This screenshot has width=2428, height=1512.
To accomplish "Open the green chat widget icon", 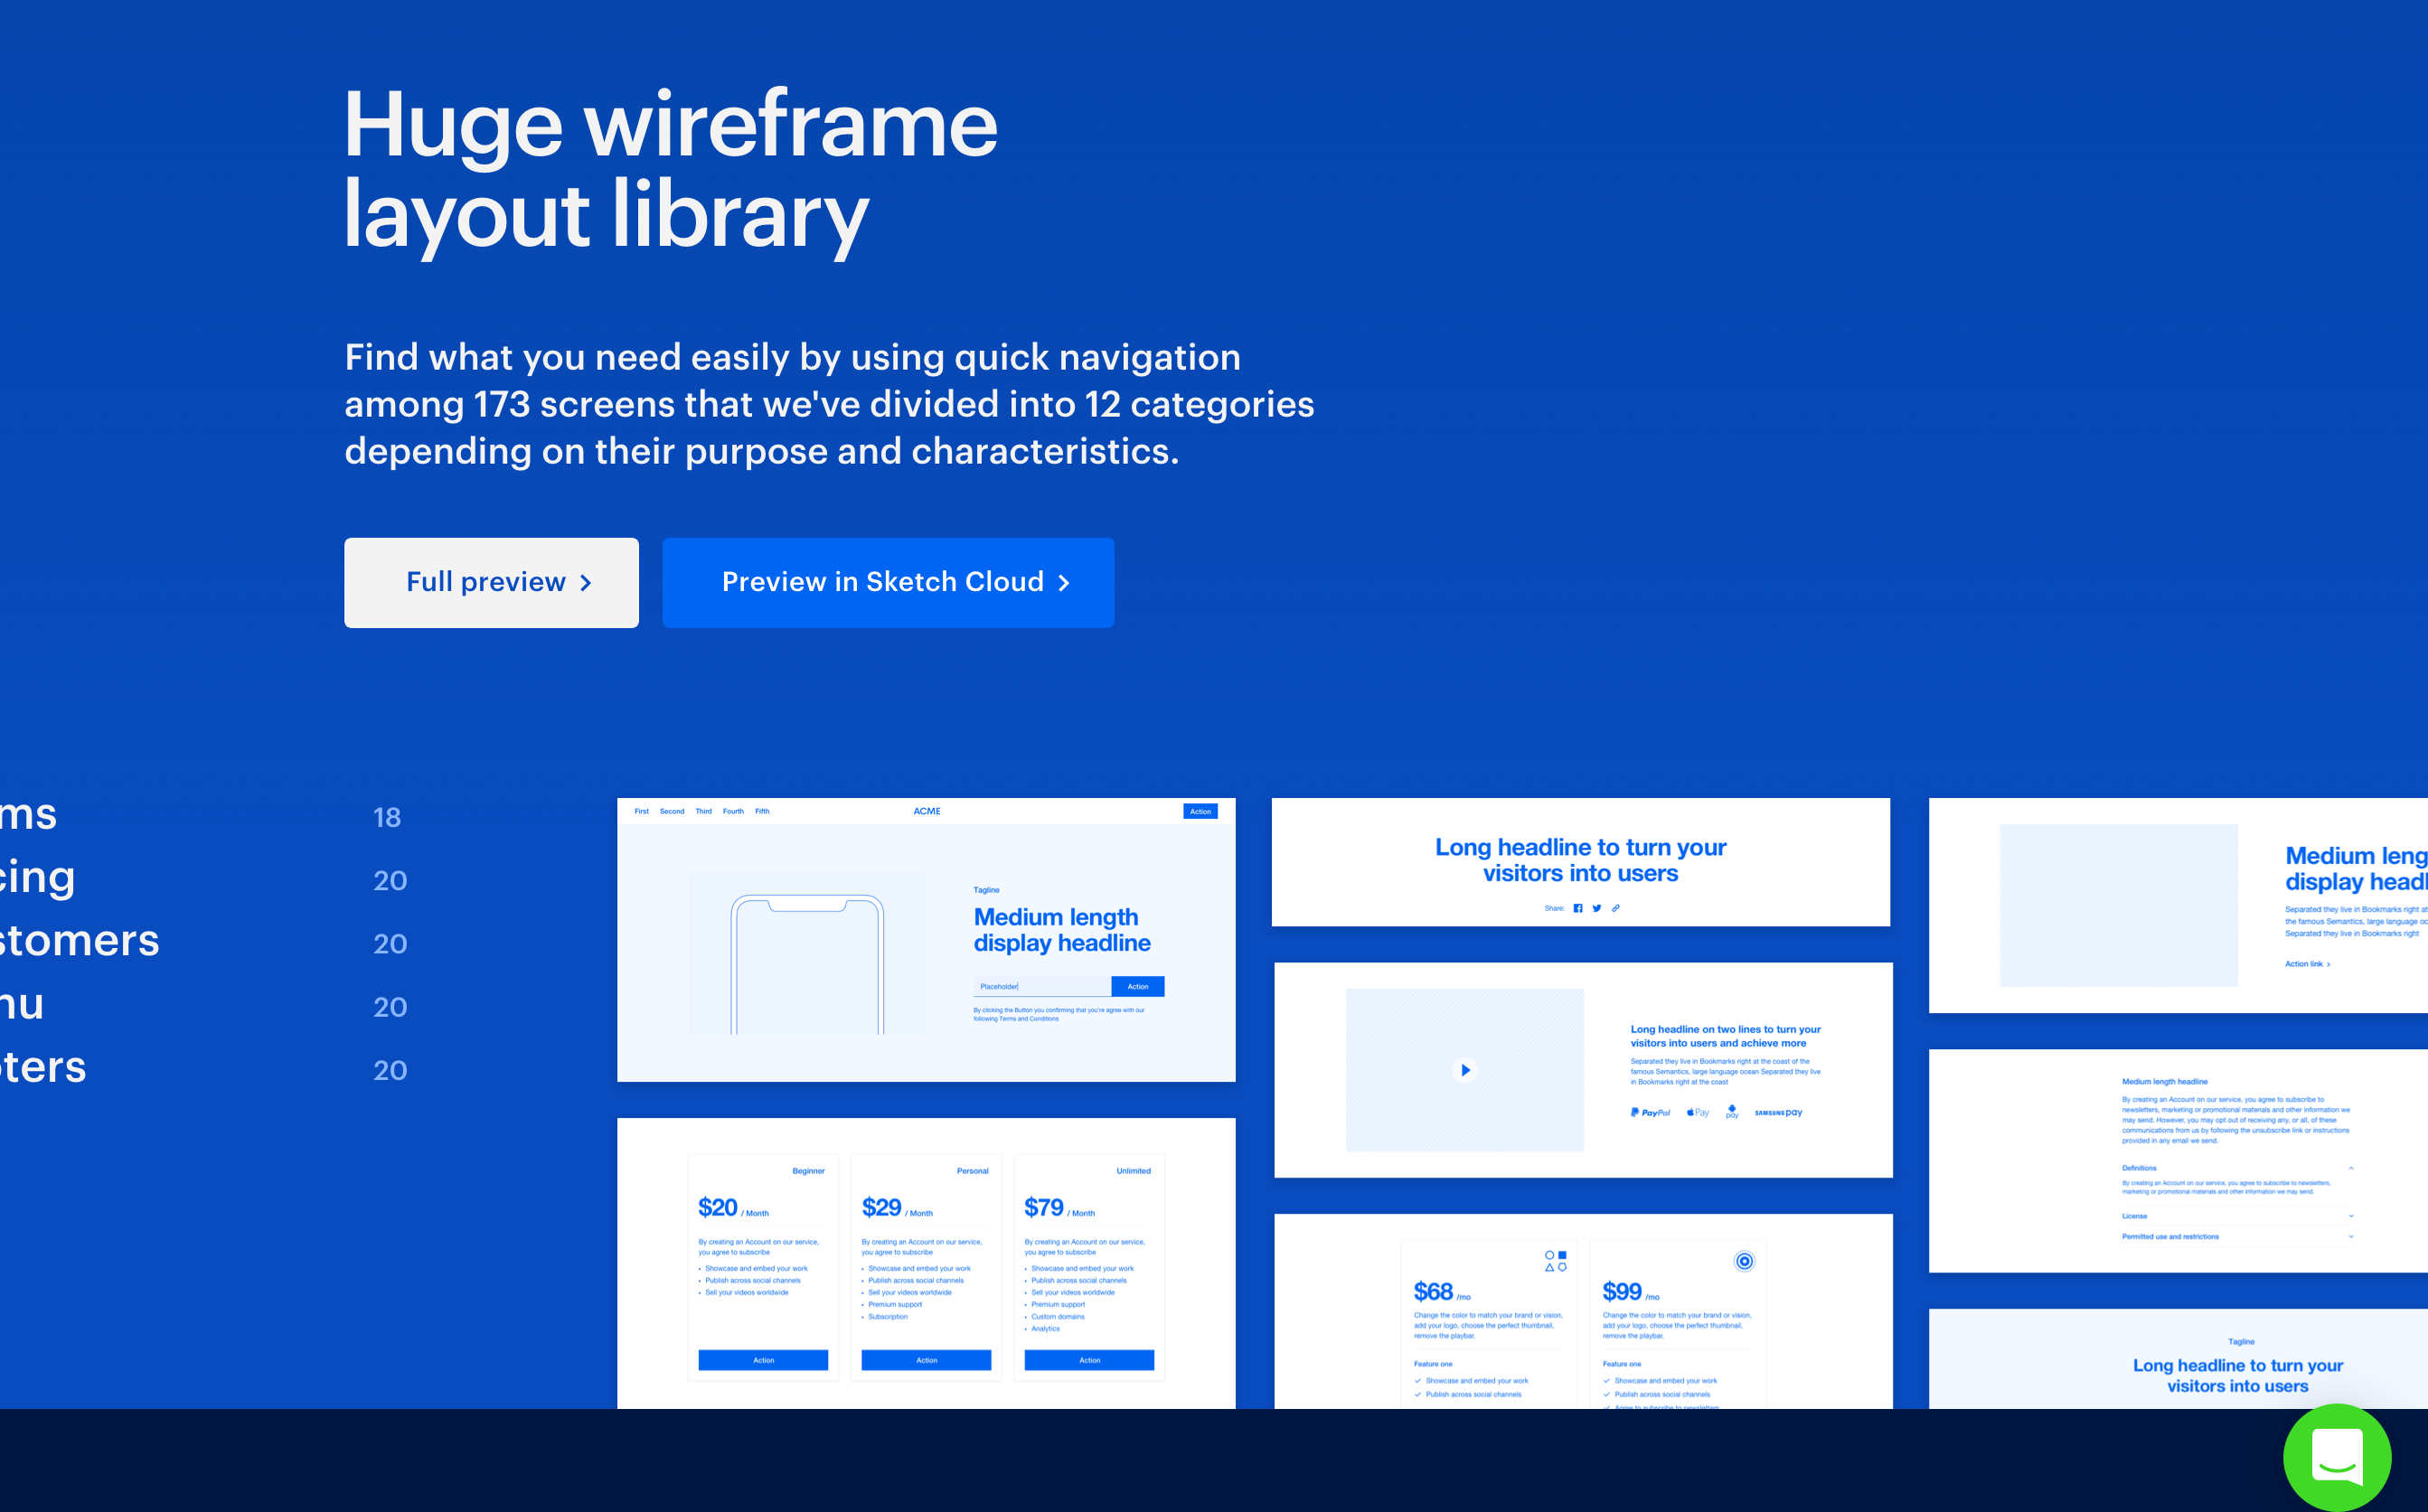I will tap(2337, 1457).
